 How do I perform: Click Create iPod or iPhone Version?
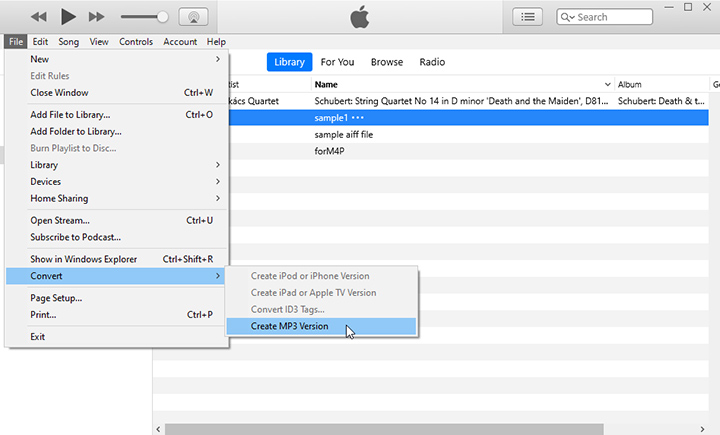321,276
